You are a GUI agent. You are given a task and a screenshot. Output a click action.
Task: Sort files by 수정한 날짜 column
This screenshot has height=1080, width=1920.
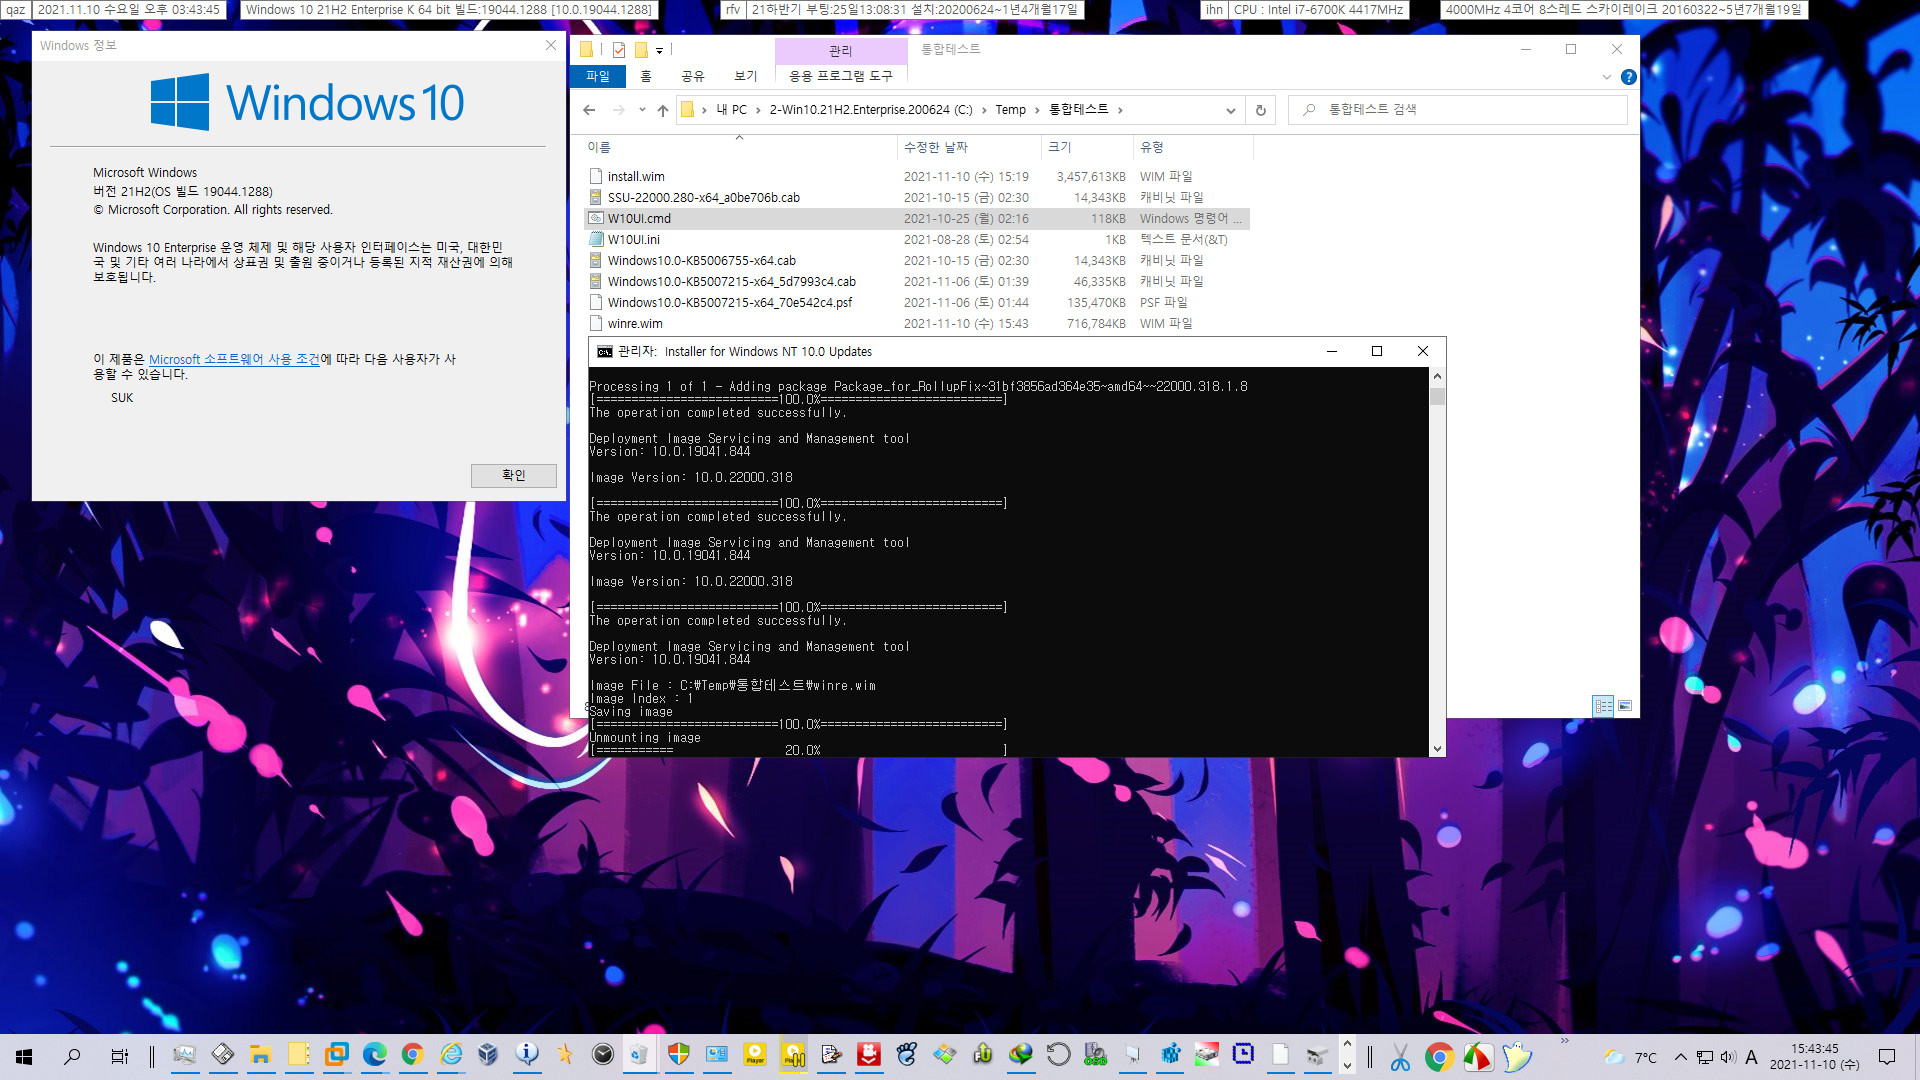pyautogui.click(x=968, y=147)
